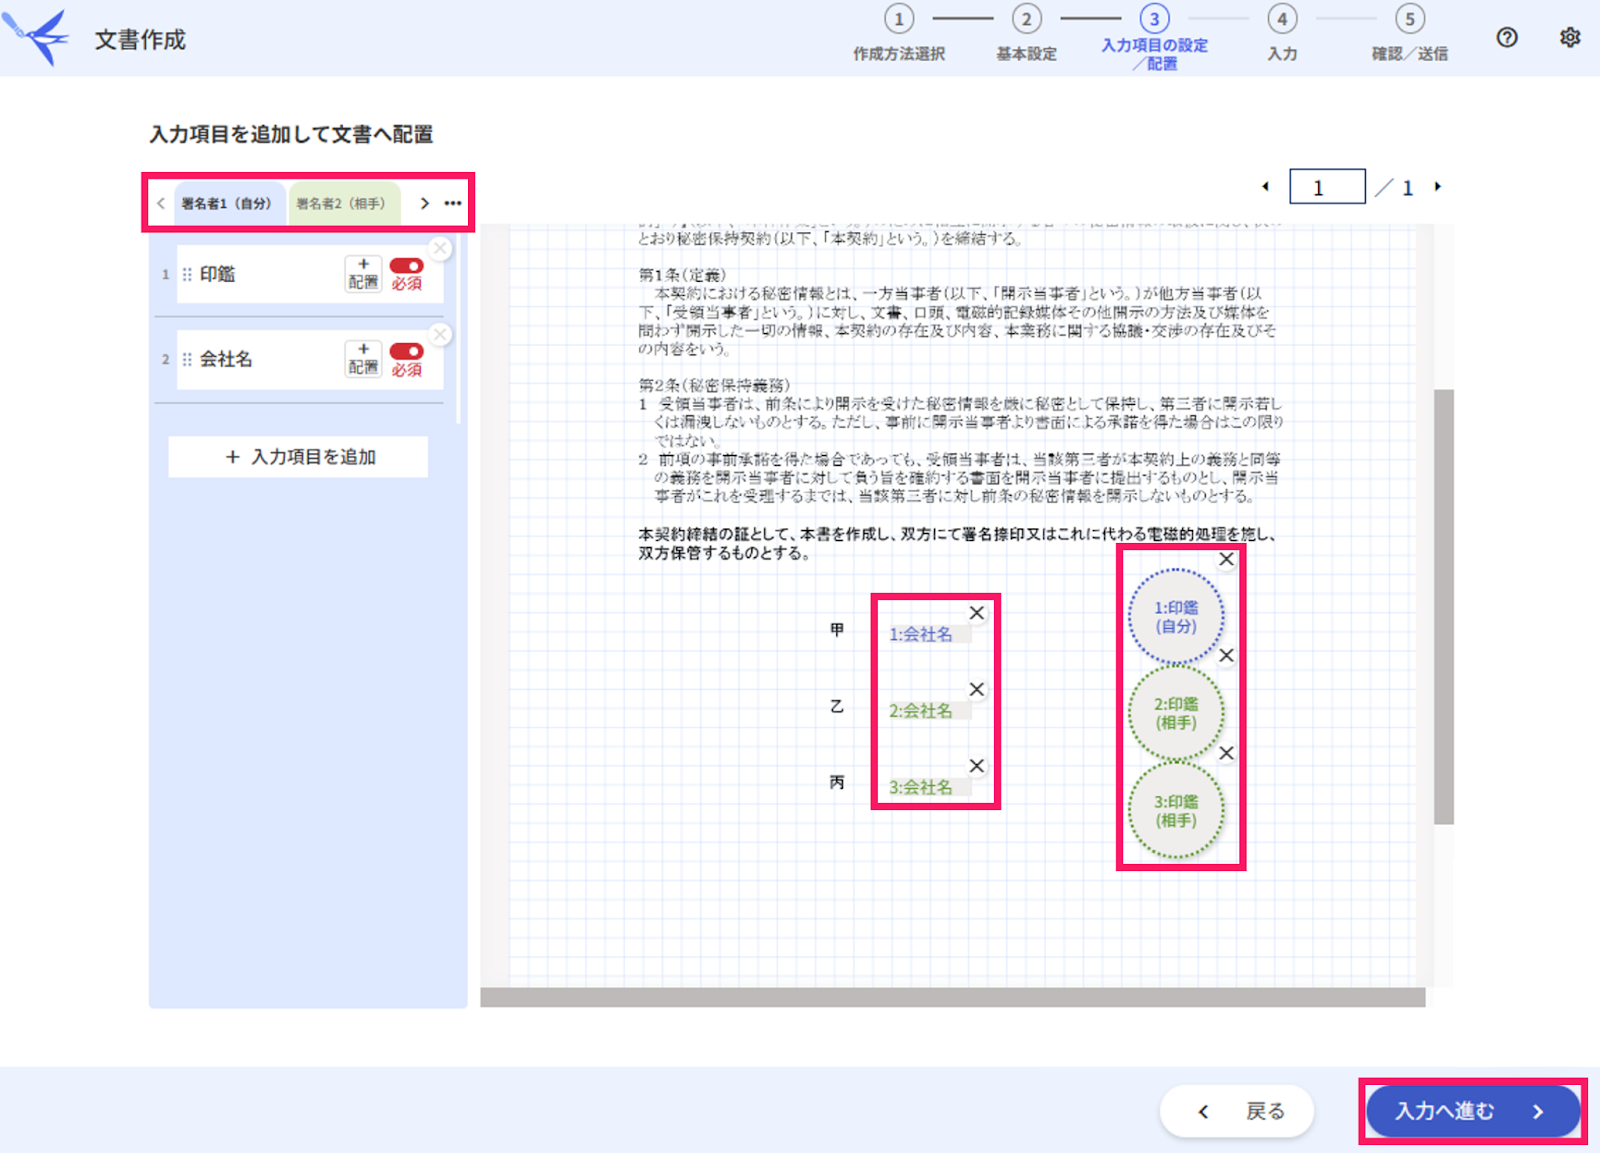Click 入力へ進む to proceed
The image size is (1600, 1153).
click(1473, 1111)
